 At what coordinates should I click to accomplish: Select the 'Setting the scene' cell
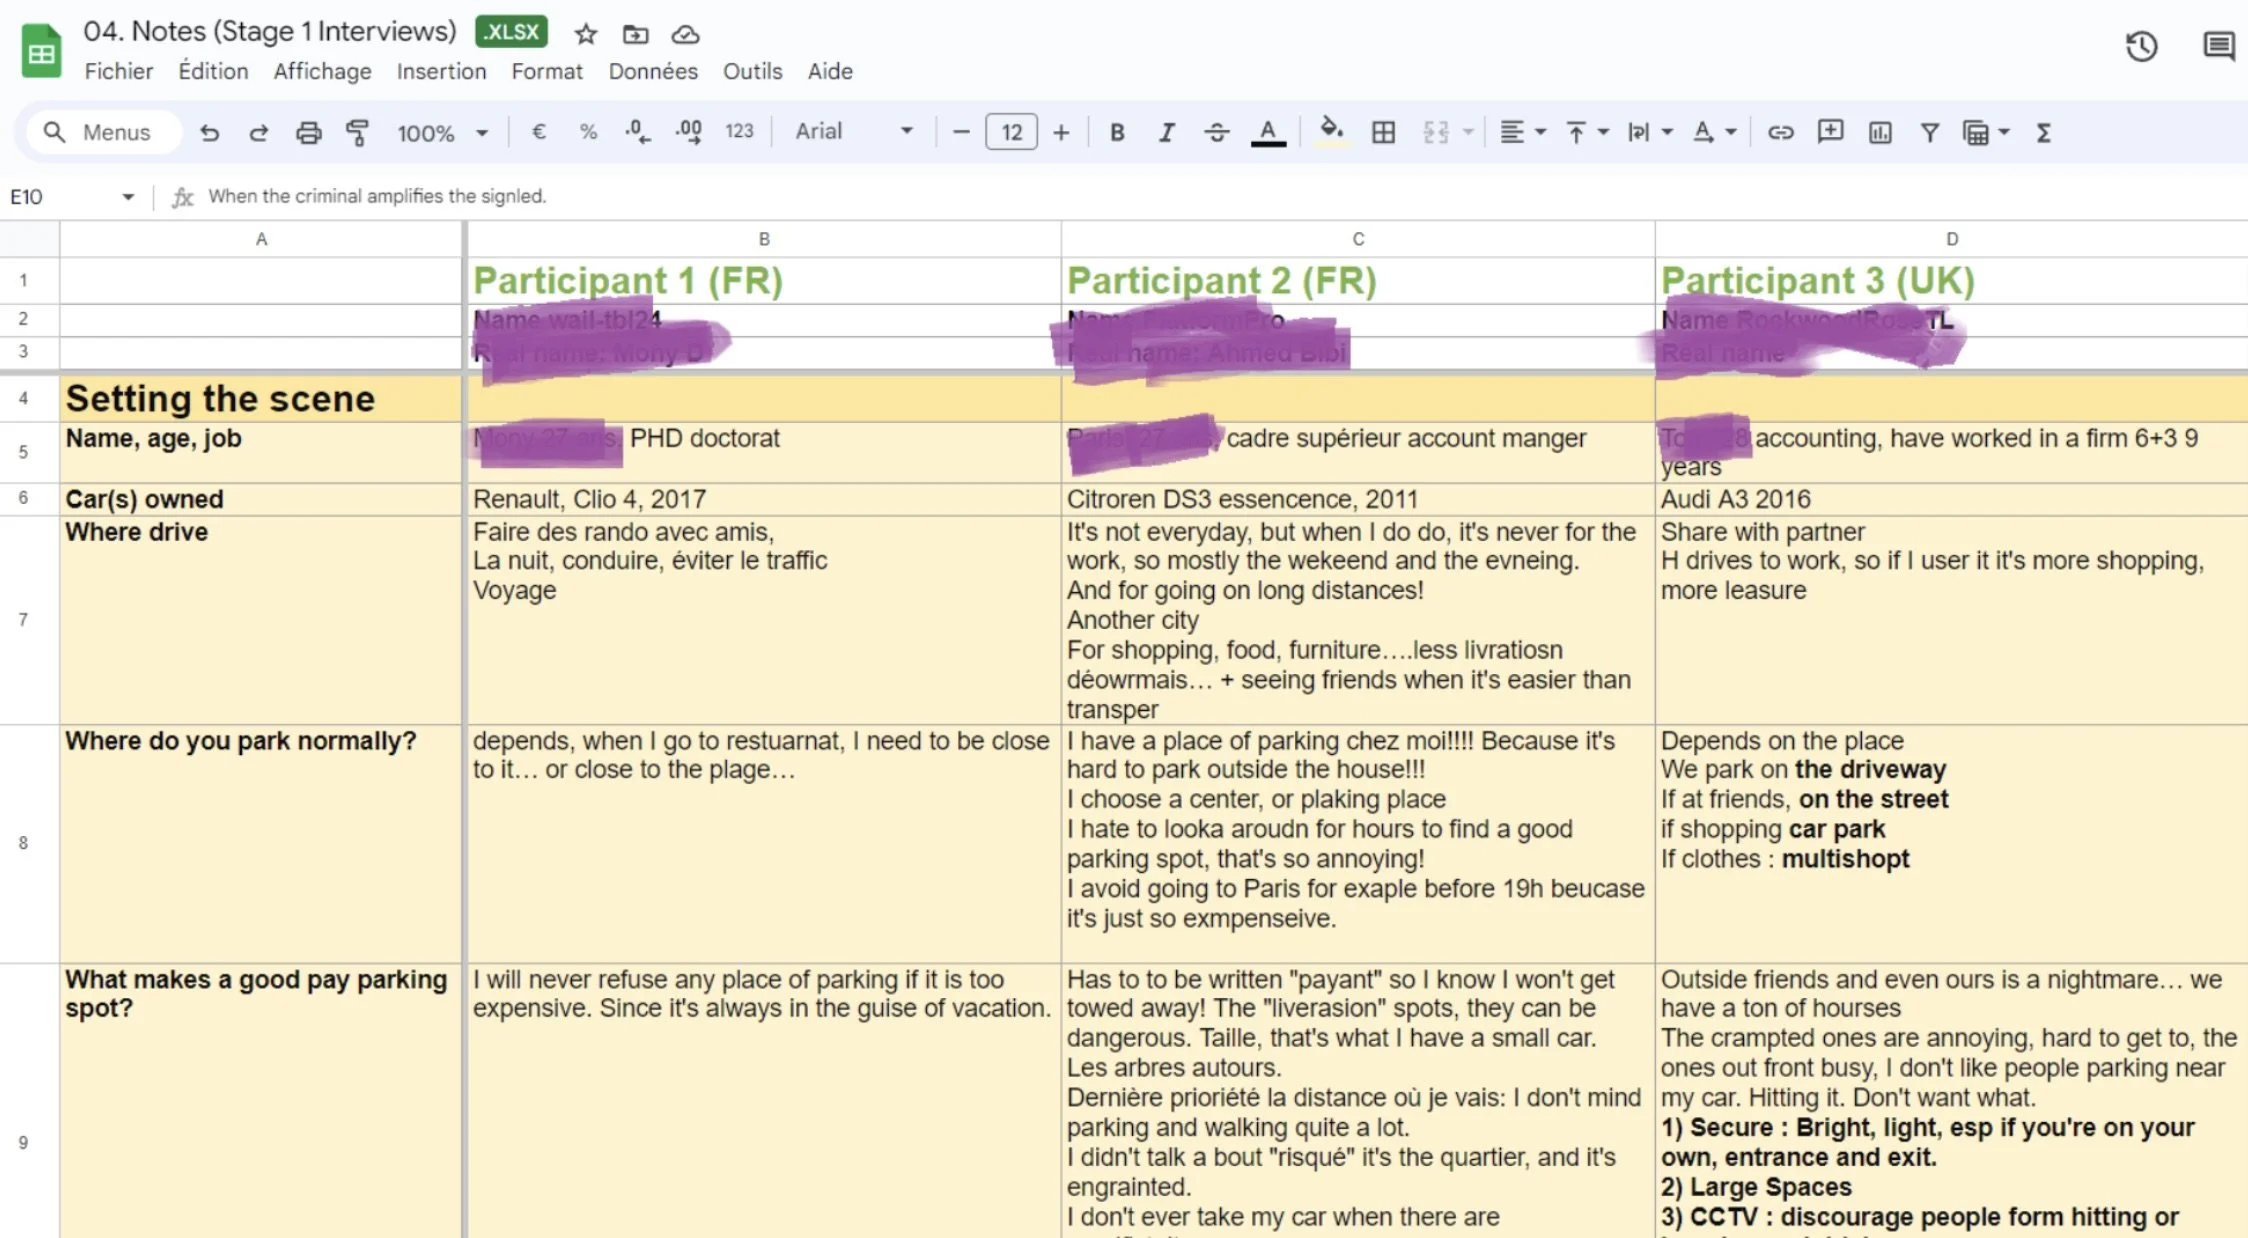point(260,399)
